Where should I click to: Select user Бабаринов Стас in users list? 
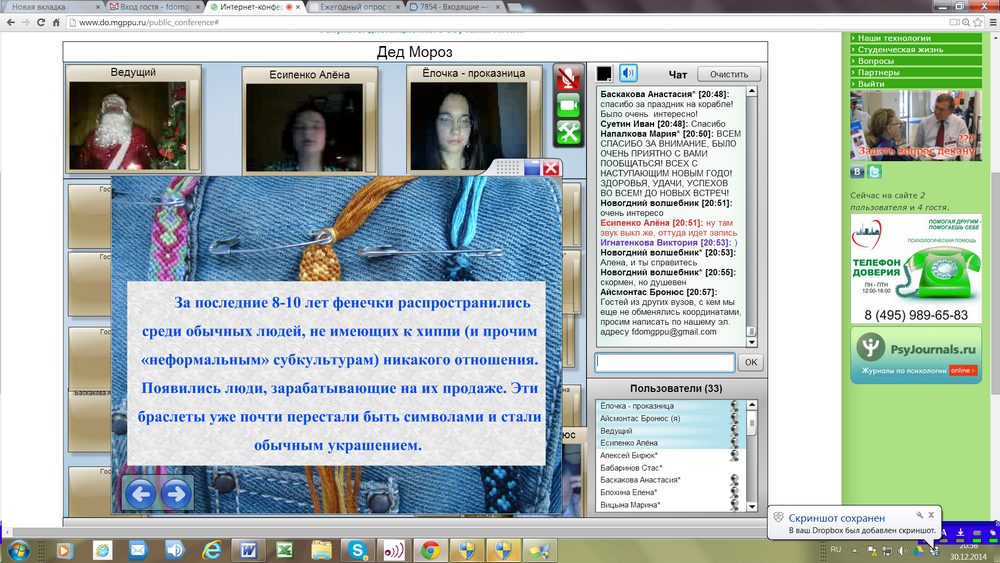(x=668, y=467)
